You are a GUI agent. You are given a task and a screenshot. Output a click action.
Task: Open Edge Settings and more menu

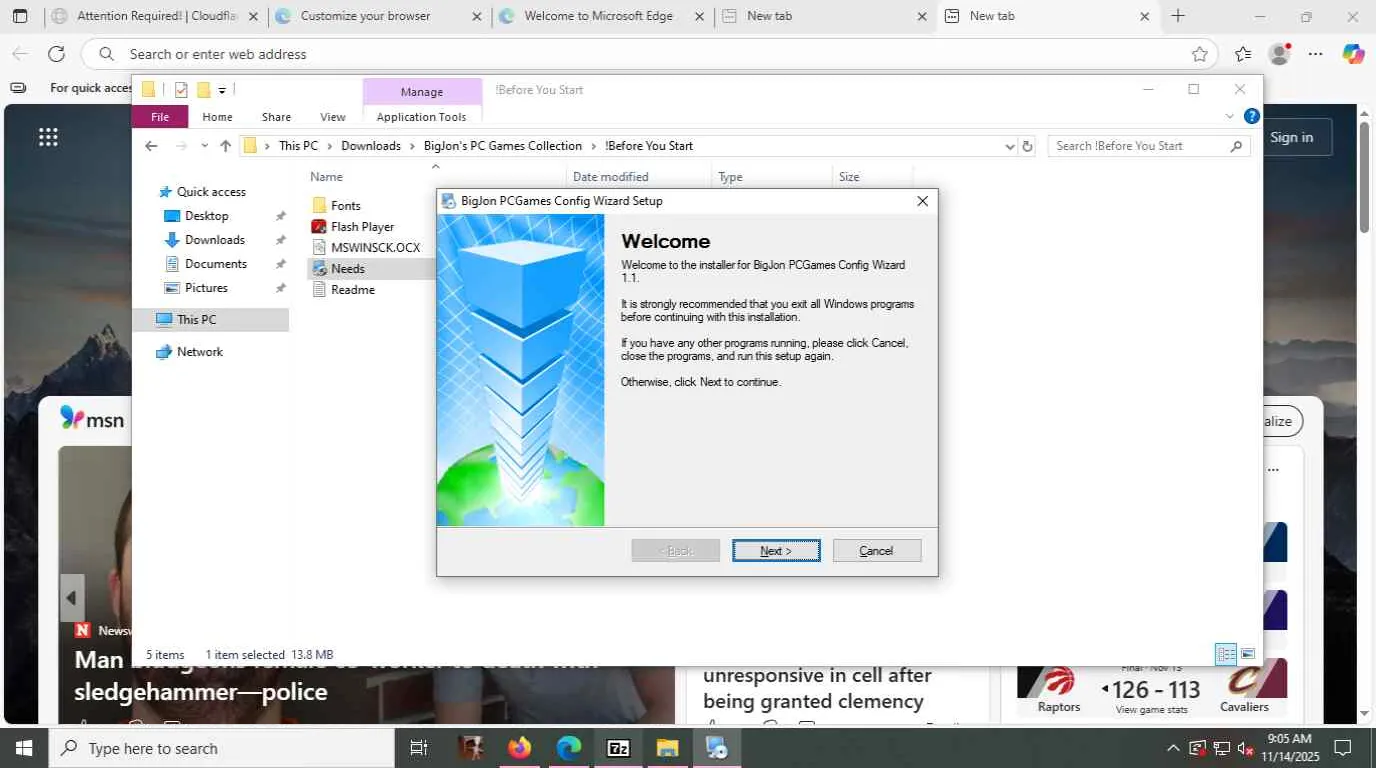(x=1315, y=54)
